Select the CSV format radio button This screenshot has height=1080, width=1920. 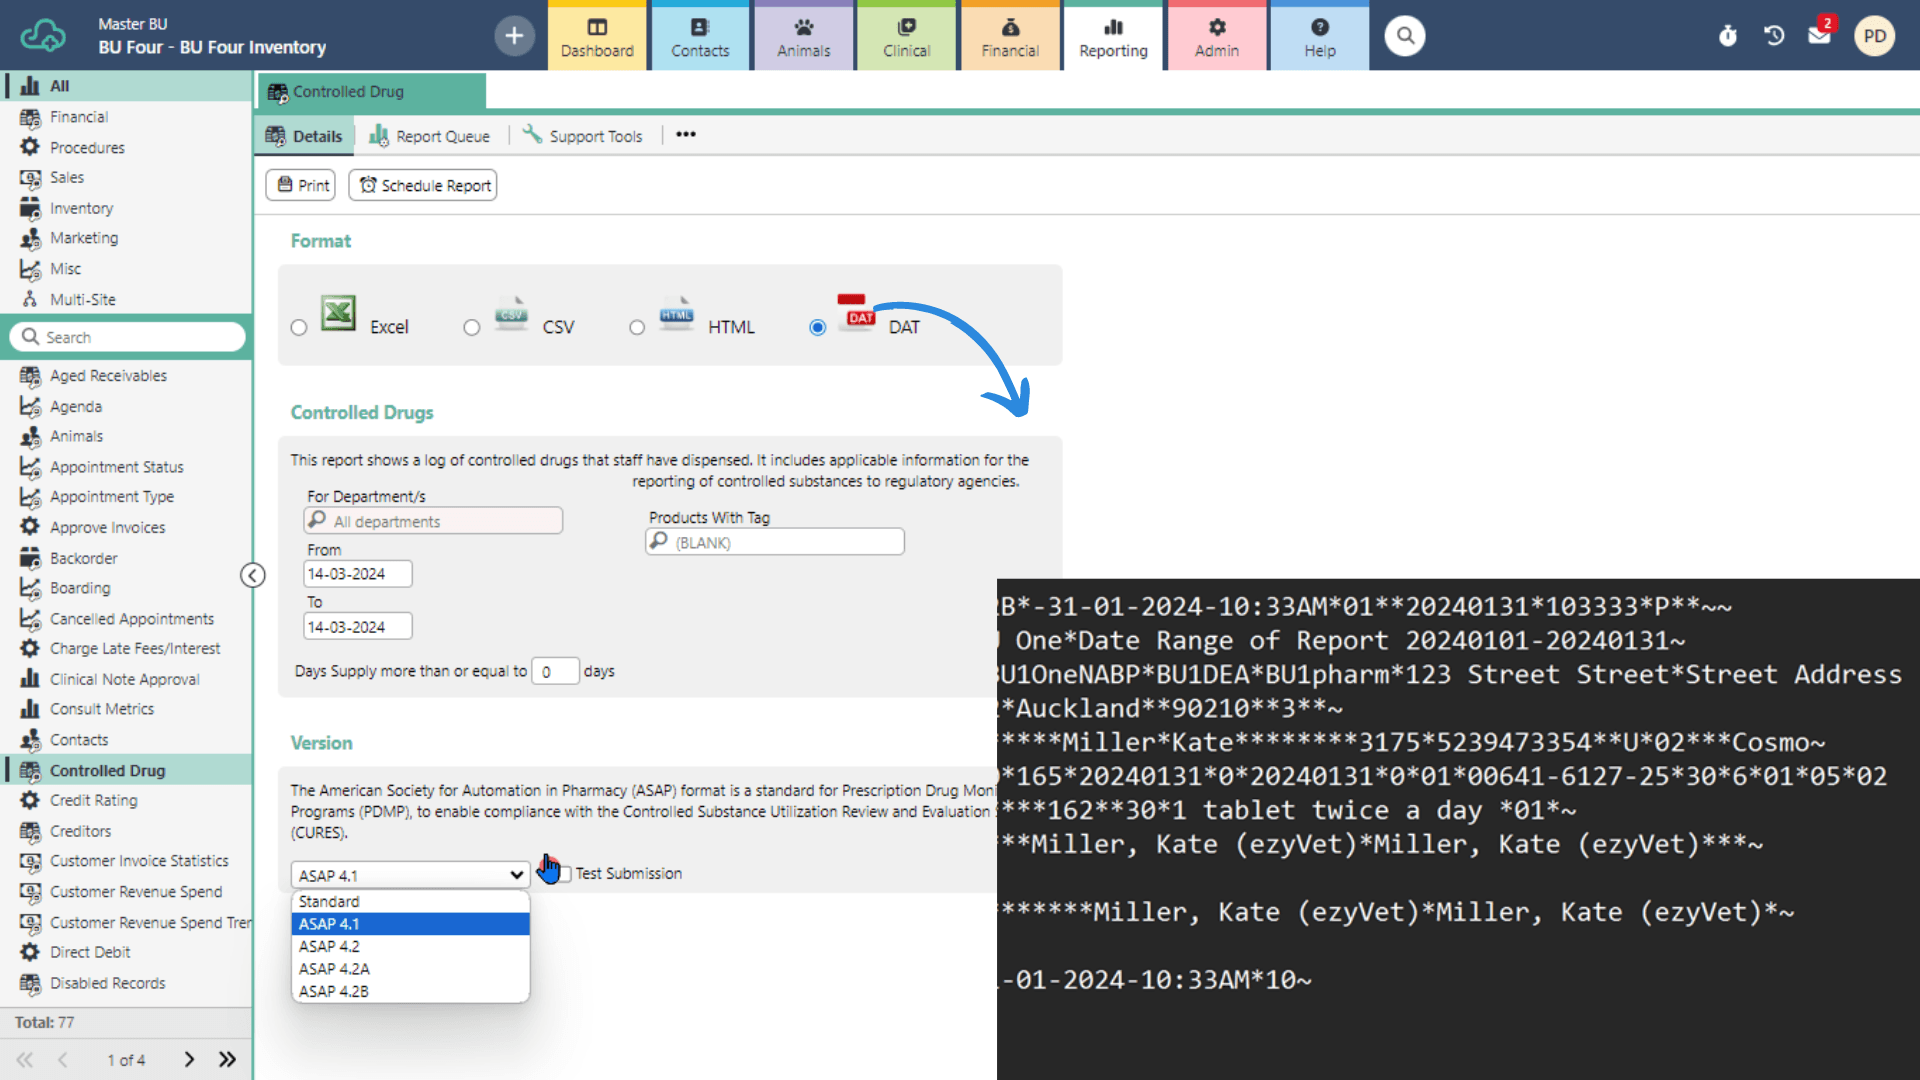[472, 328]
